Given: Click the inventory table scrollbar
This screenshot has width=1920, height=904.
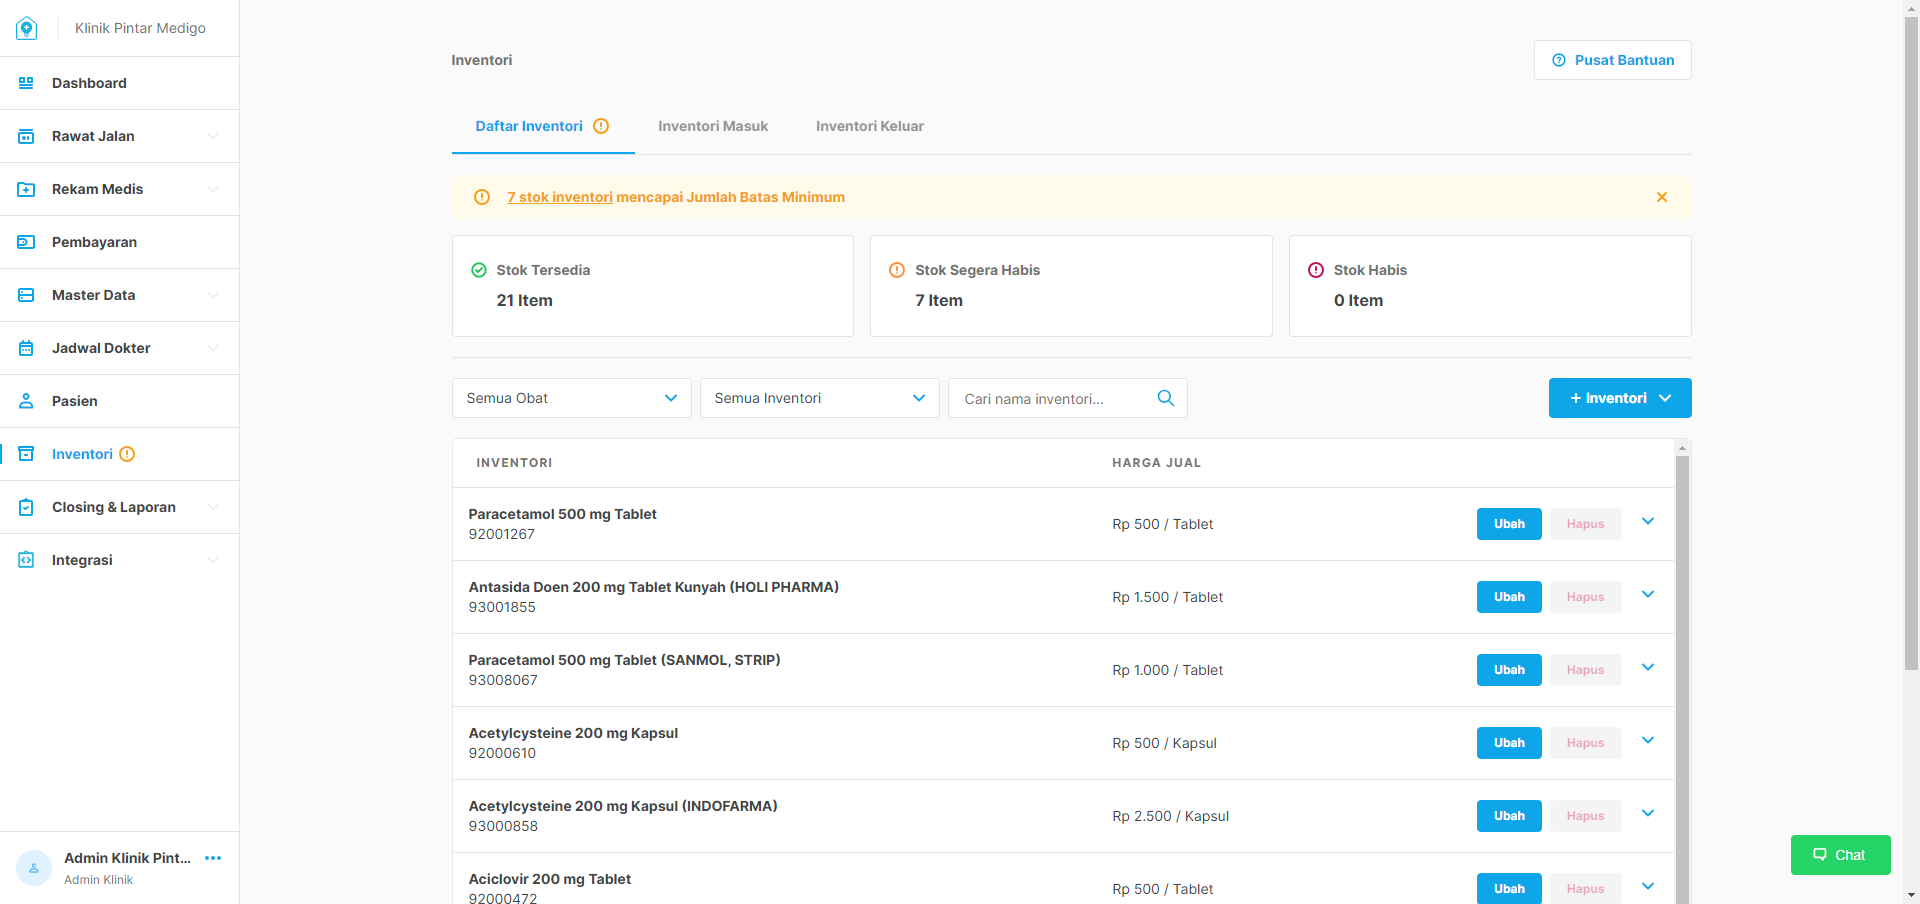Looking at the screenshot, I should tap(1682, 680).
